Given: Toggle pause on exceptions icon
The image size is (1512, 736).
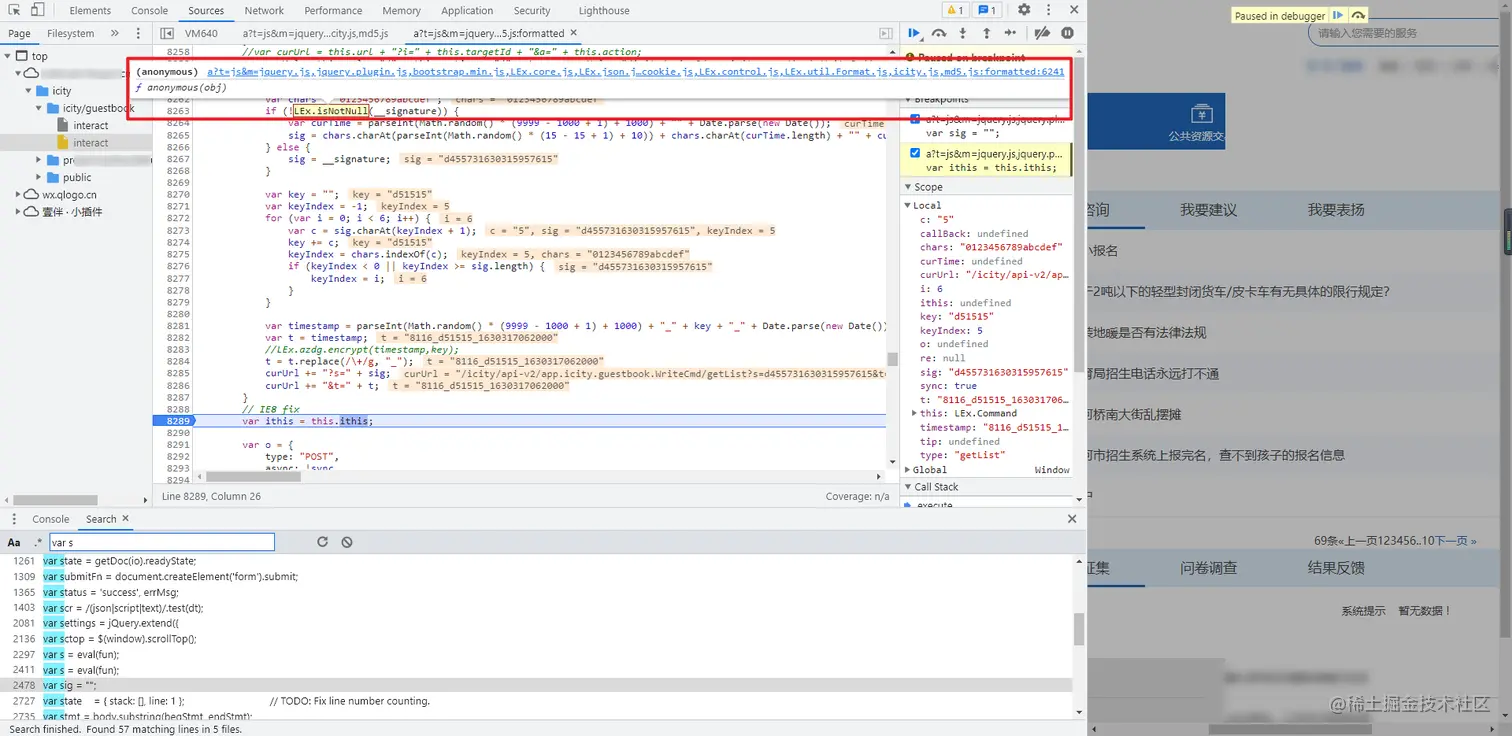Looking at the screenshot, I should click(1067, 33).
